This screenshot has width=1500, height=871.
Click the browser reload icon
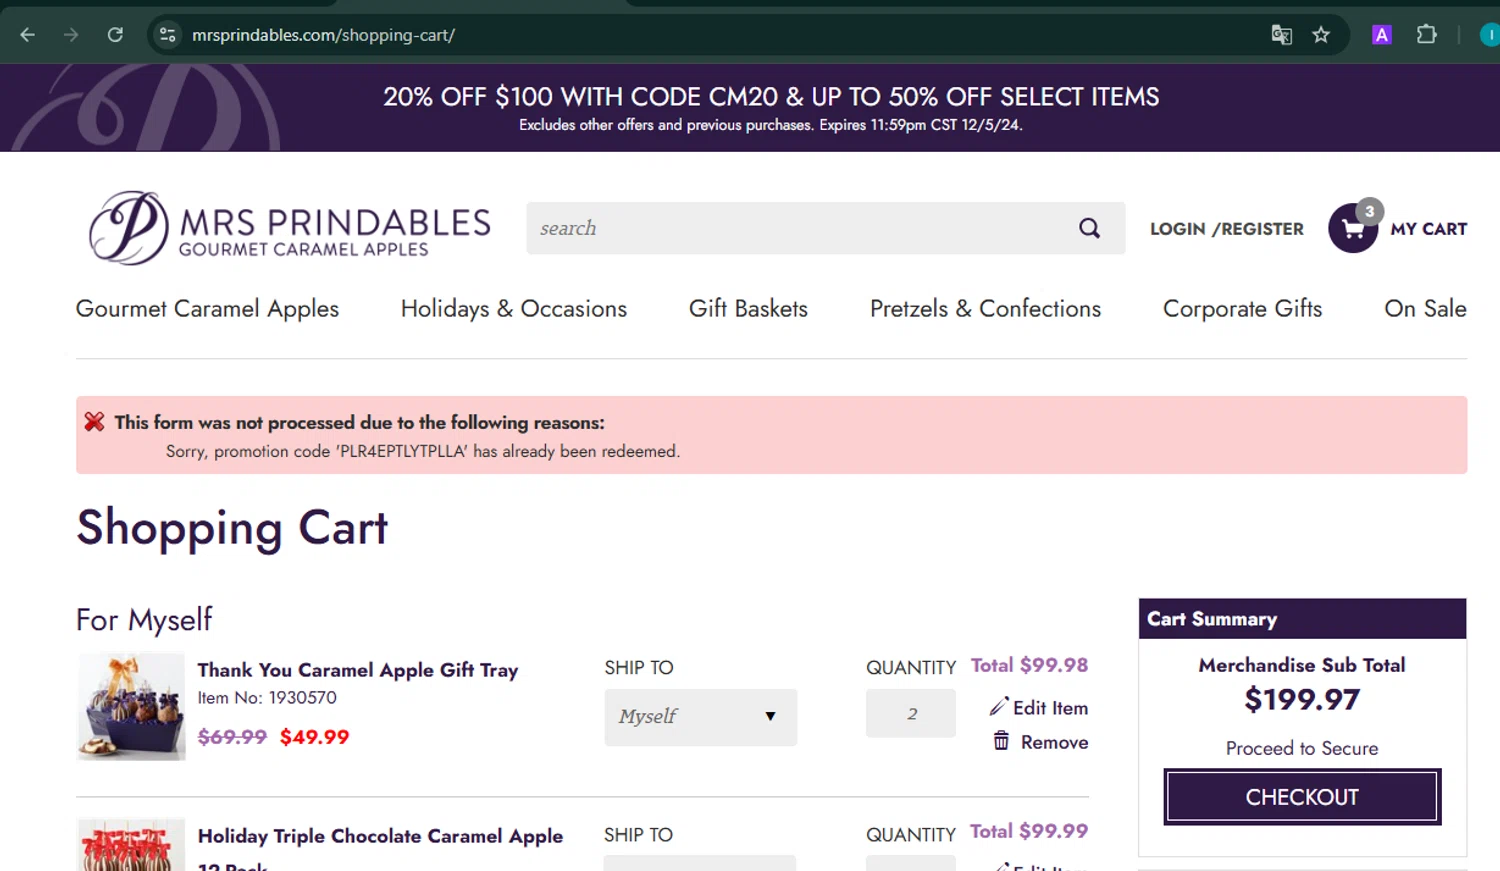pos(115,35)
